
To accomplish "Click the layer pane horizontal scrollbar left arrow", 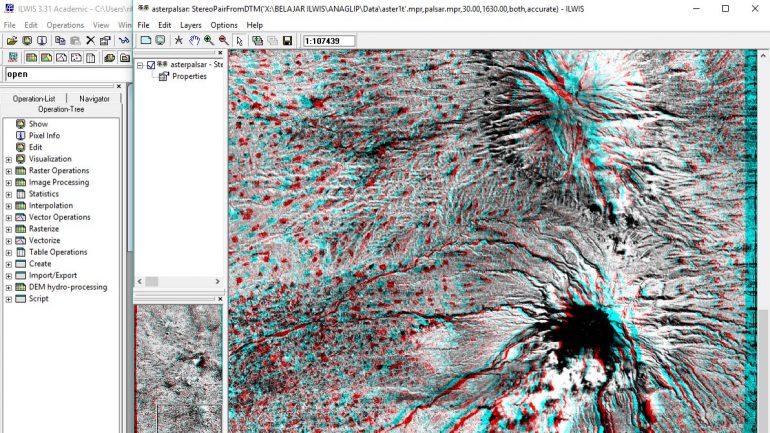I will [x=140, y=281].
